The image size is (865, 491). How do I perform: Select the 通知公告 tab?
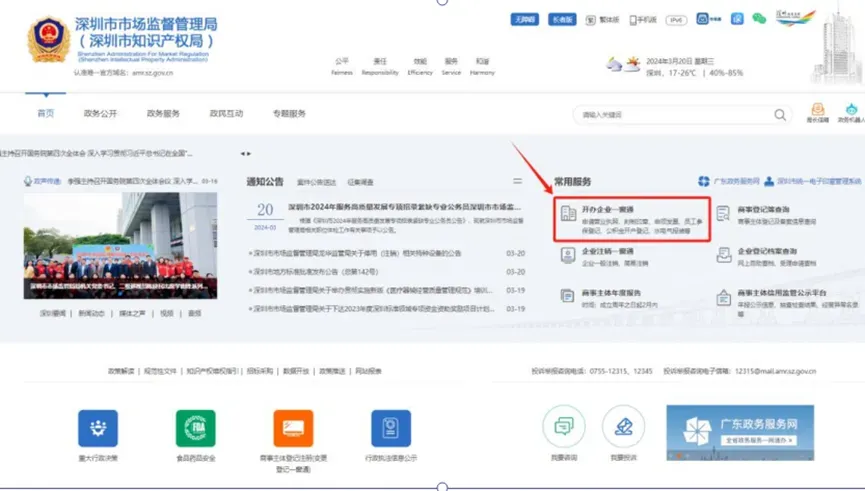click(265, 182)
